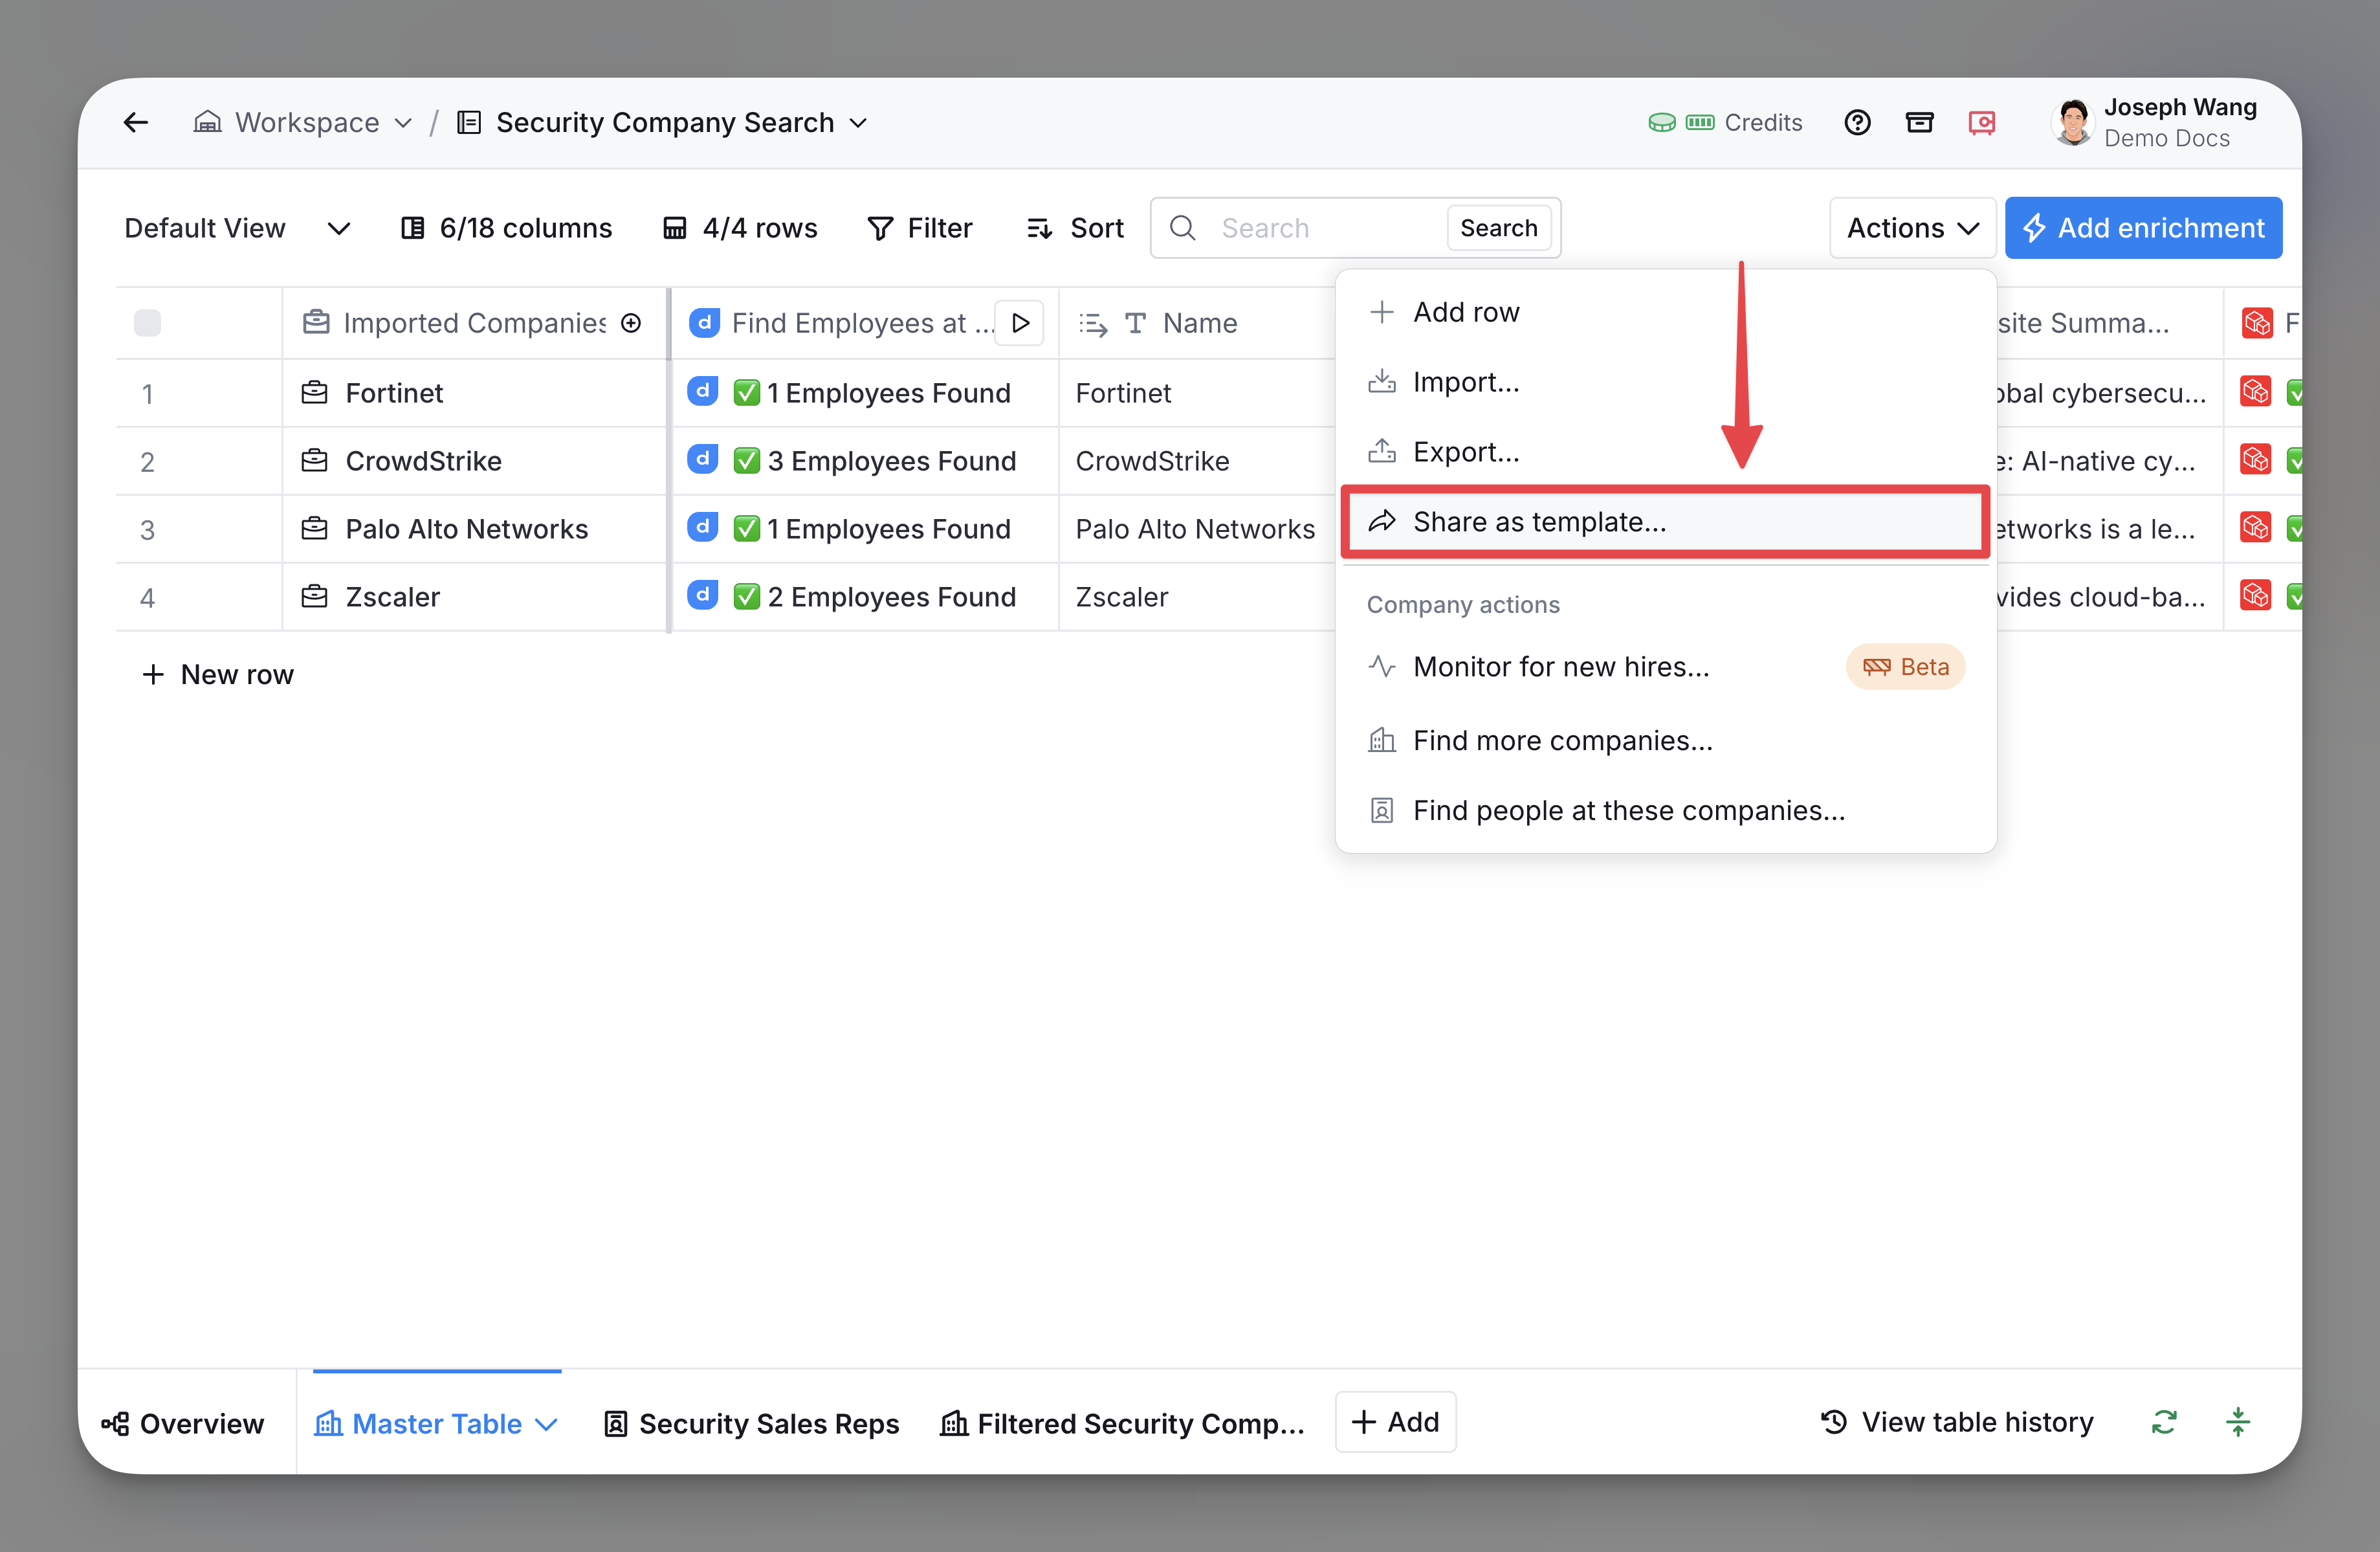Select Share as template... menu item
The height and width of the screenshot is (1552, 2380).
tap(1665, 521)
